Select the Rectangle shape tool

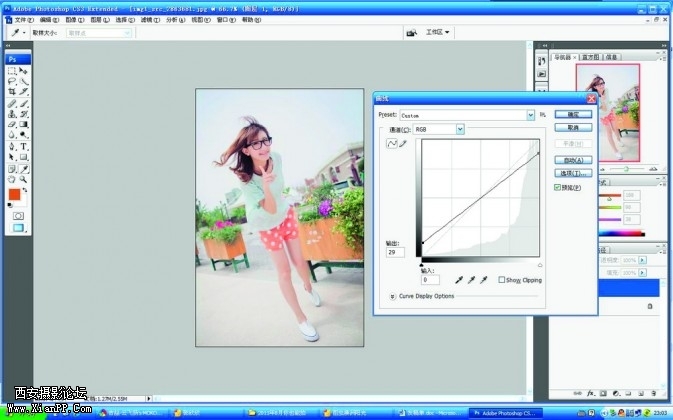[24, 157]
